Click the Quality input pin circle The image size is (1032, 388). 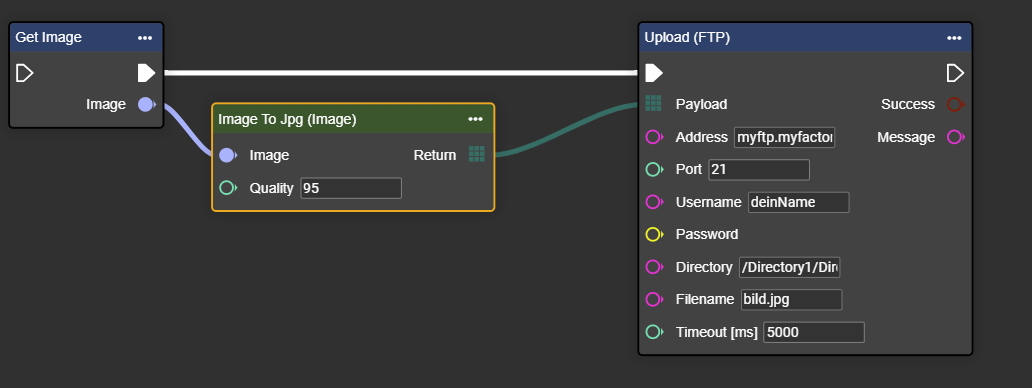(228, 188)
